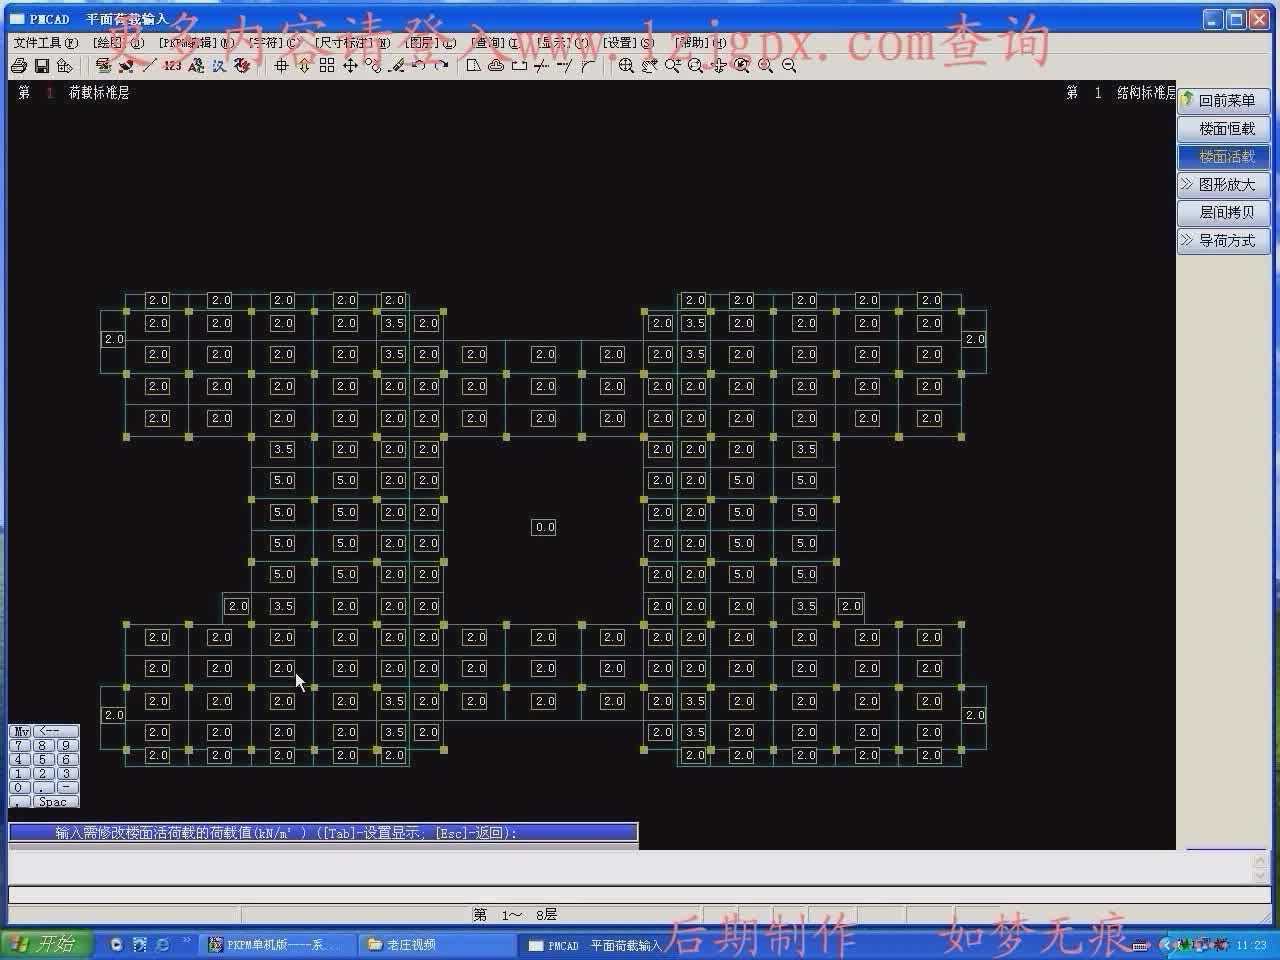
Task: Click the crosshair snap icon in toolbar
Action: click(281, 66)
